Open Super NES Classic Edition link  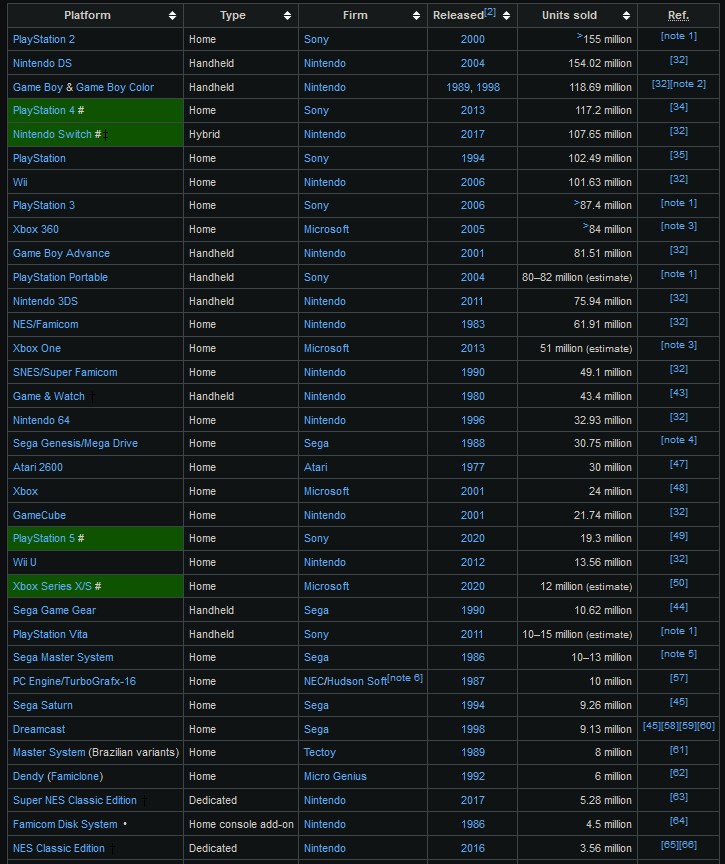pyautogui.click(x=74, y=801)
